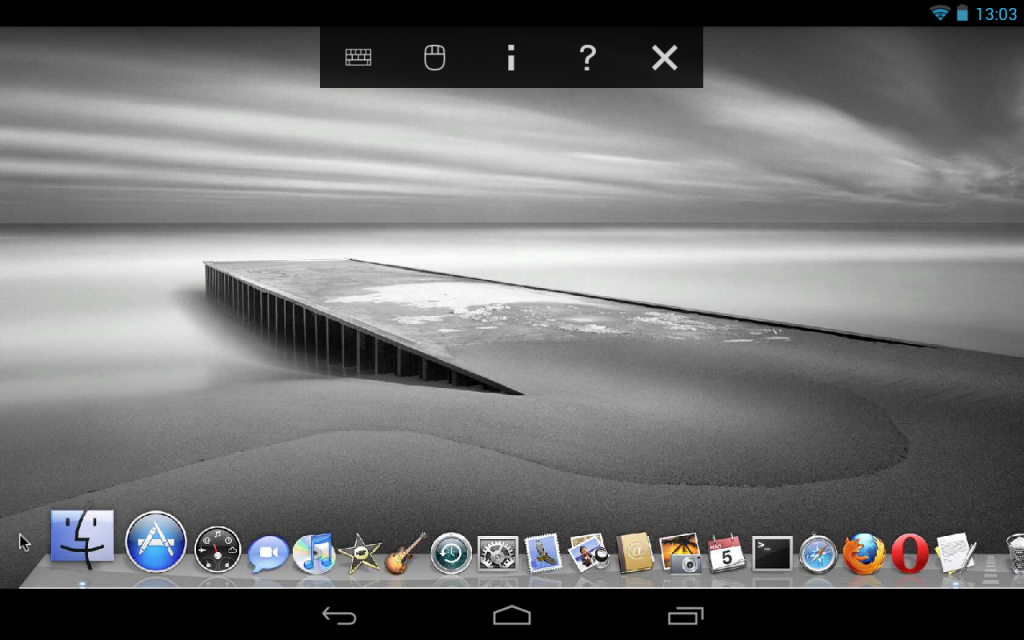Open the Opera browser

click(909, 553)
